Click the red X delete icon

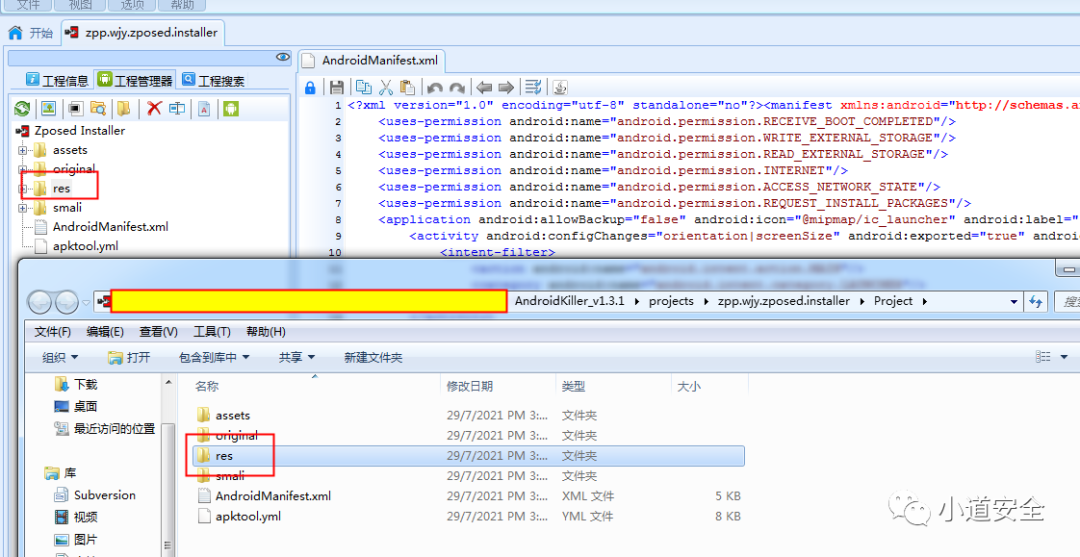pyautogui.click(x=154, y=108)
